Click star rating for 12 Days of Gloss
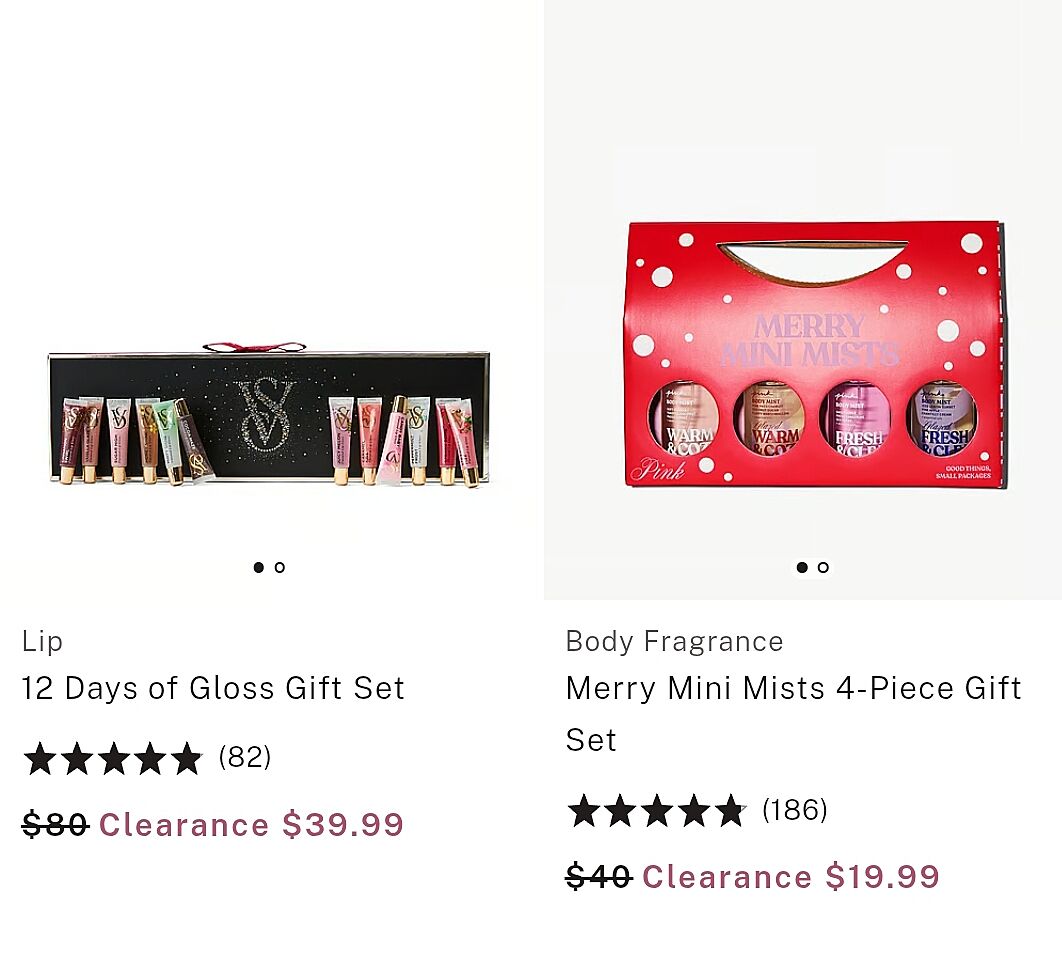The image size is (1062, 967). (x=112, y=758)
